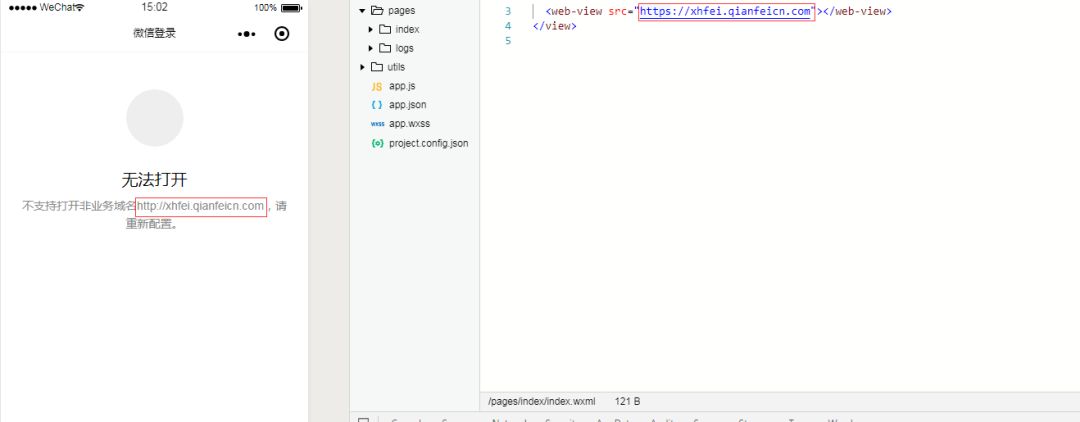Open the three-dot menu in simulator header
The height and width of the screenshot is (422, 1080).
click(247, 34)
